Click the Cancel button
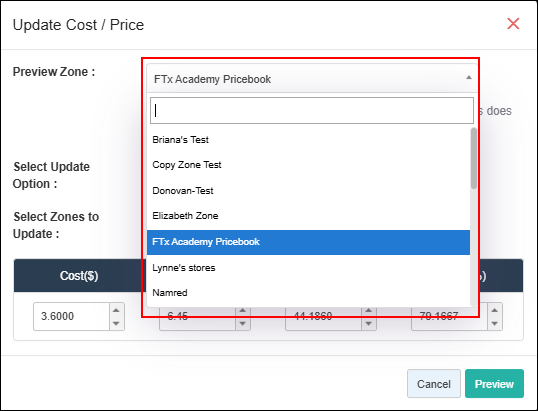 tap(434, 384)
